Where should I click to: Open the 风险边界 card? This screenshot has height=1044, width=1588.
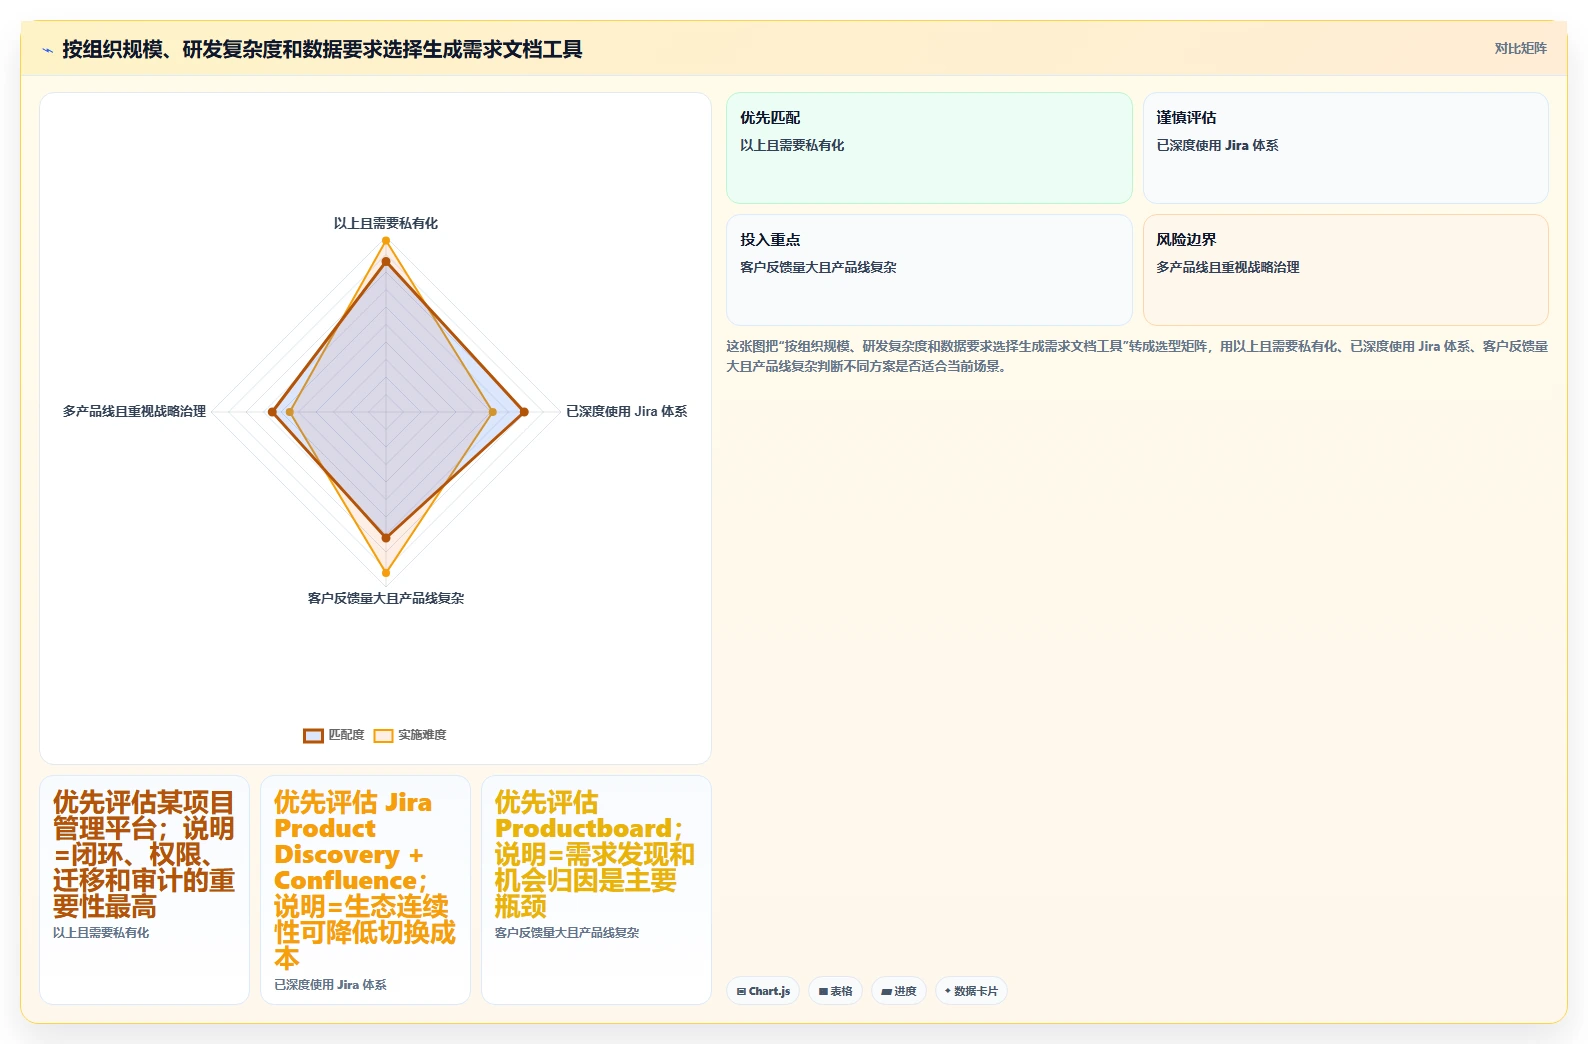[x=1345, y=270]
